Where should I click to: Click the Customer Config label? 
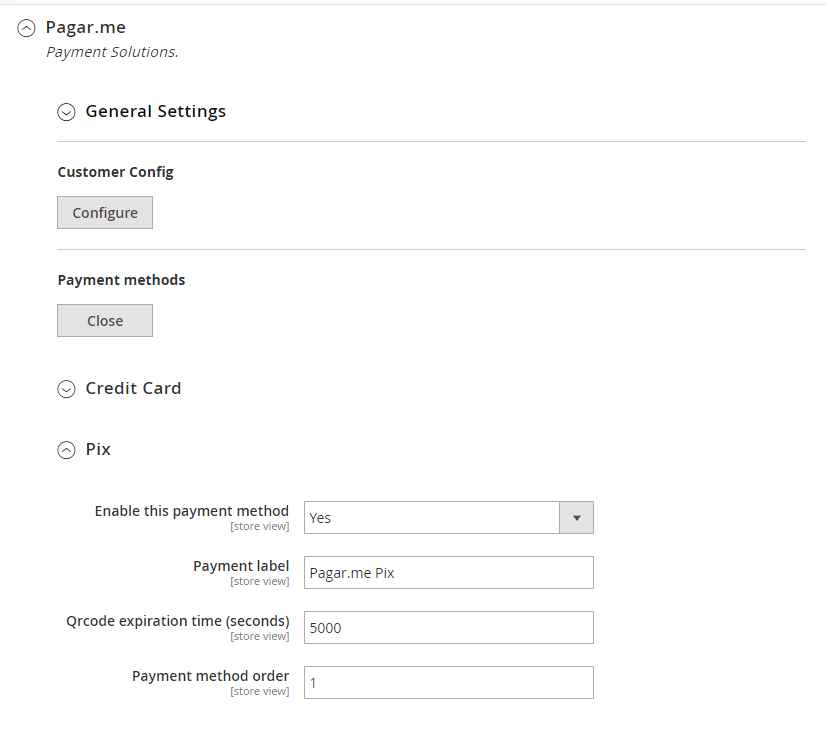tap(115, 173)
